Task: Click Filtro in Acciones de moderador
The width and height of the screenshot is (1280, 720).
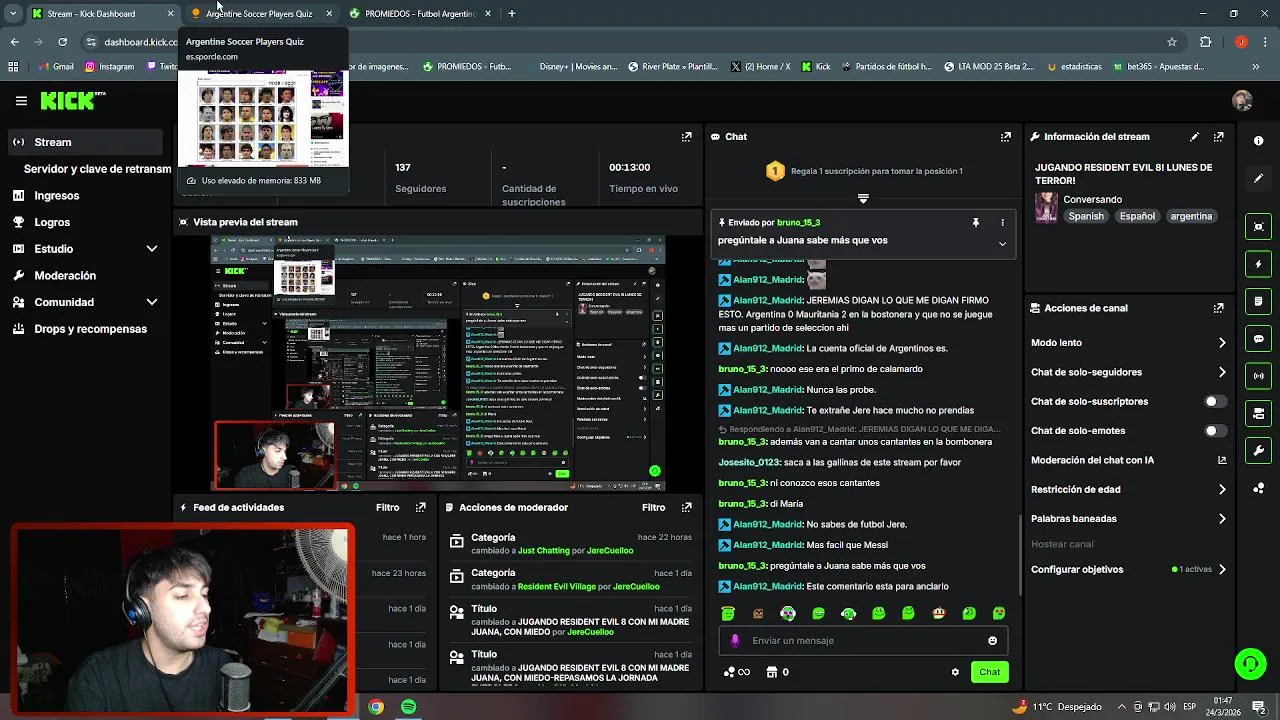Action: 653,507
